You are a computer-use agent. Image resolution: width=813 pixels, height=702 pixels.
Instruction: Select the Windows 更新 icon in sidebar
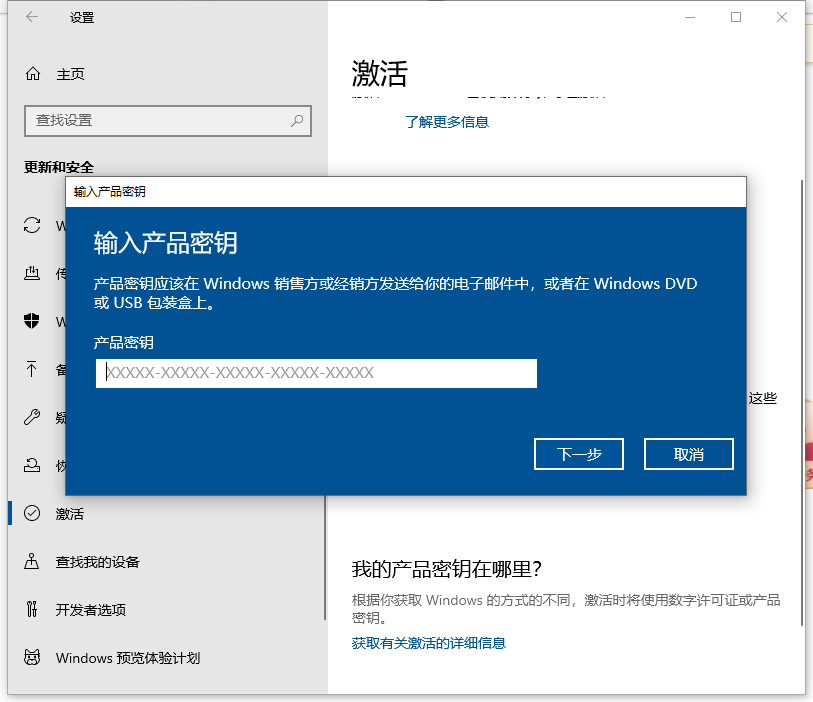(31, 225)
